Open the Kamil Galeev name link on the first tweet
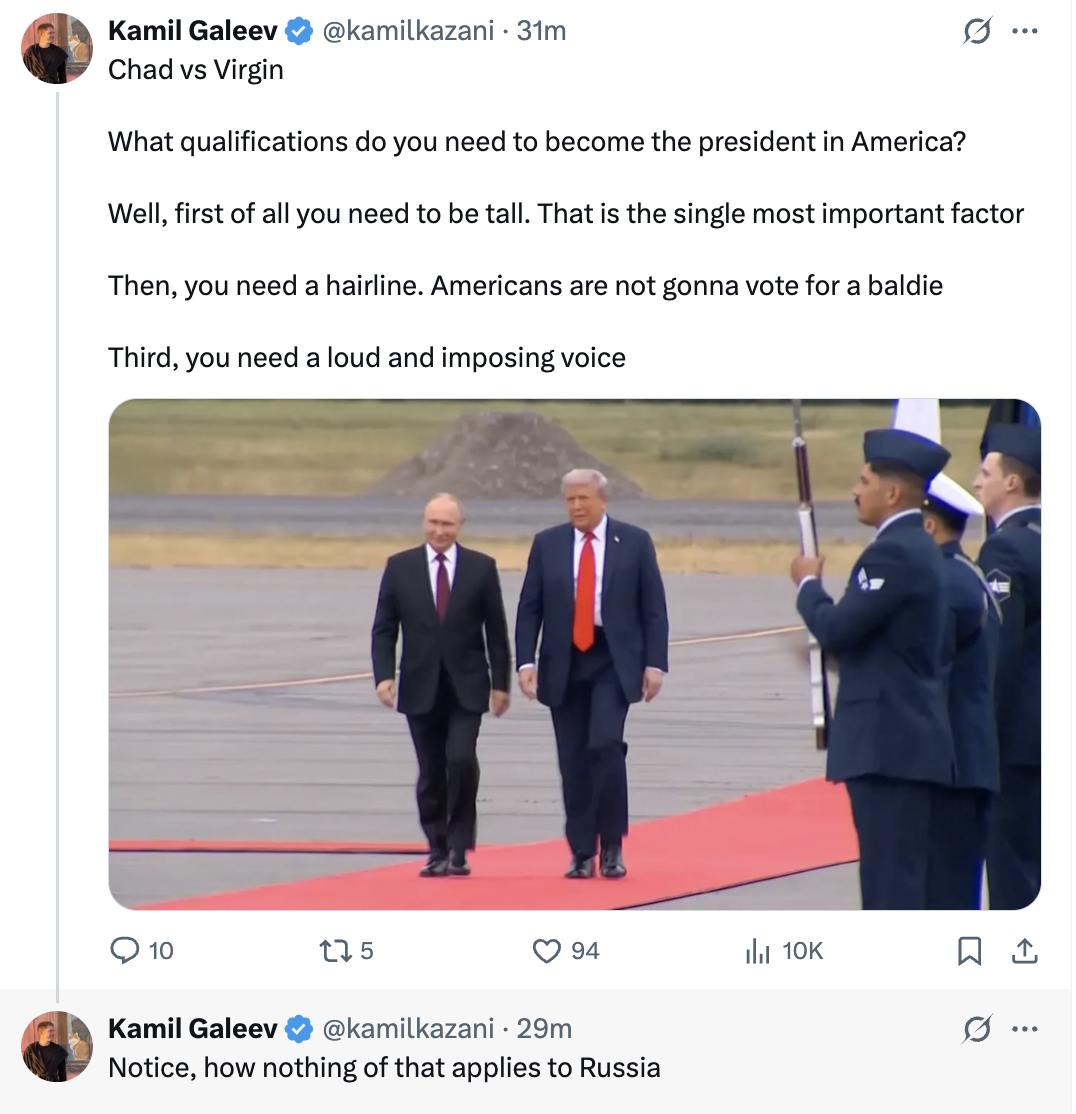 pos(194,31)
